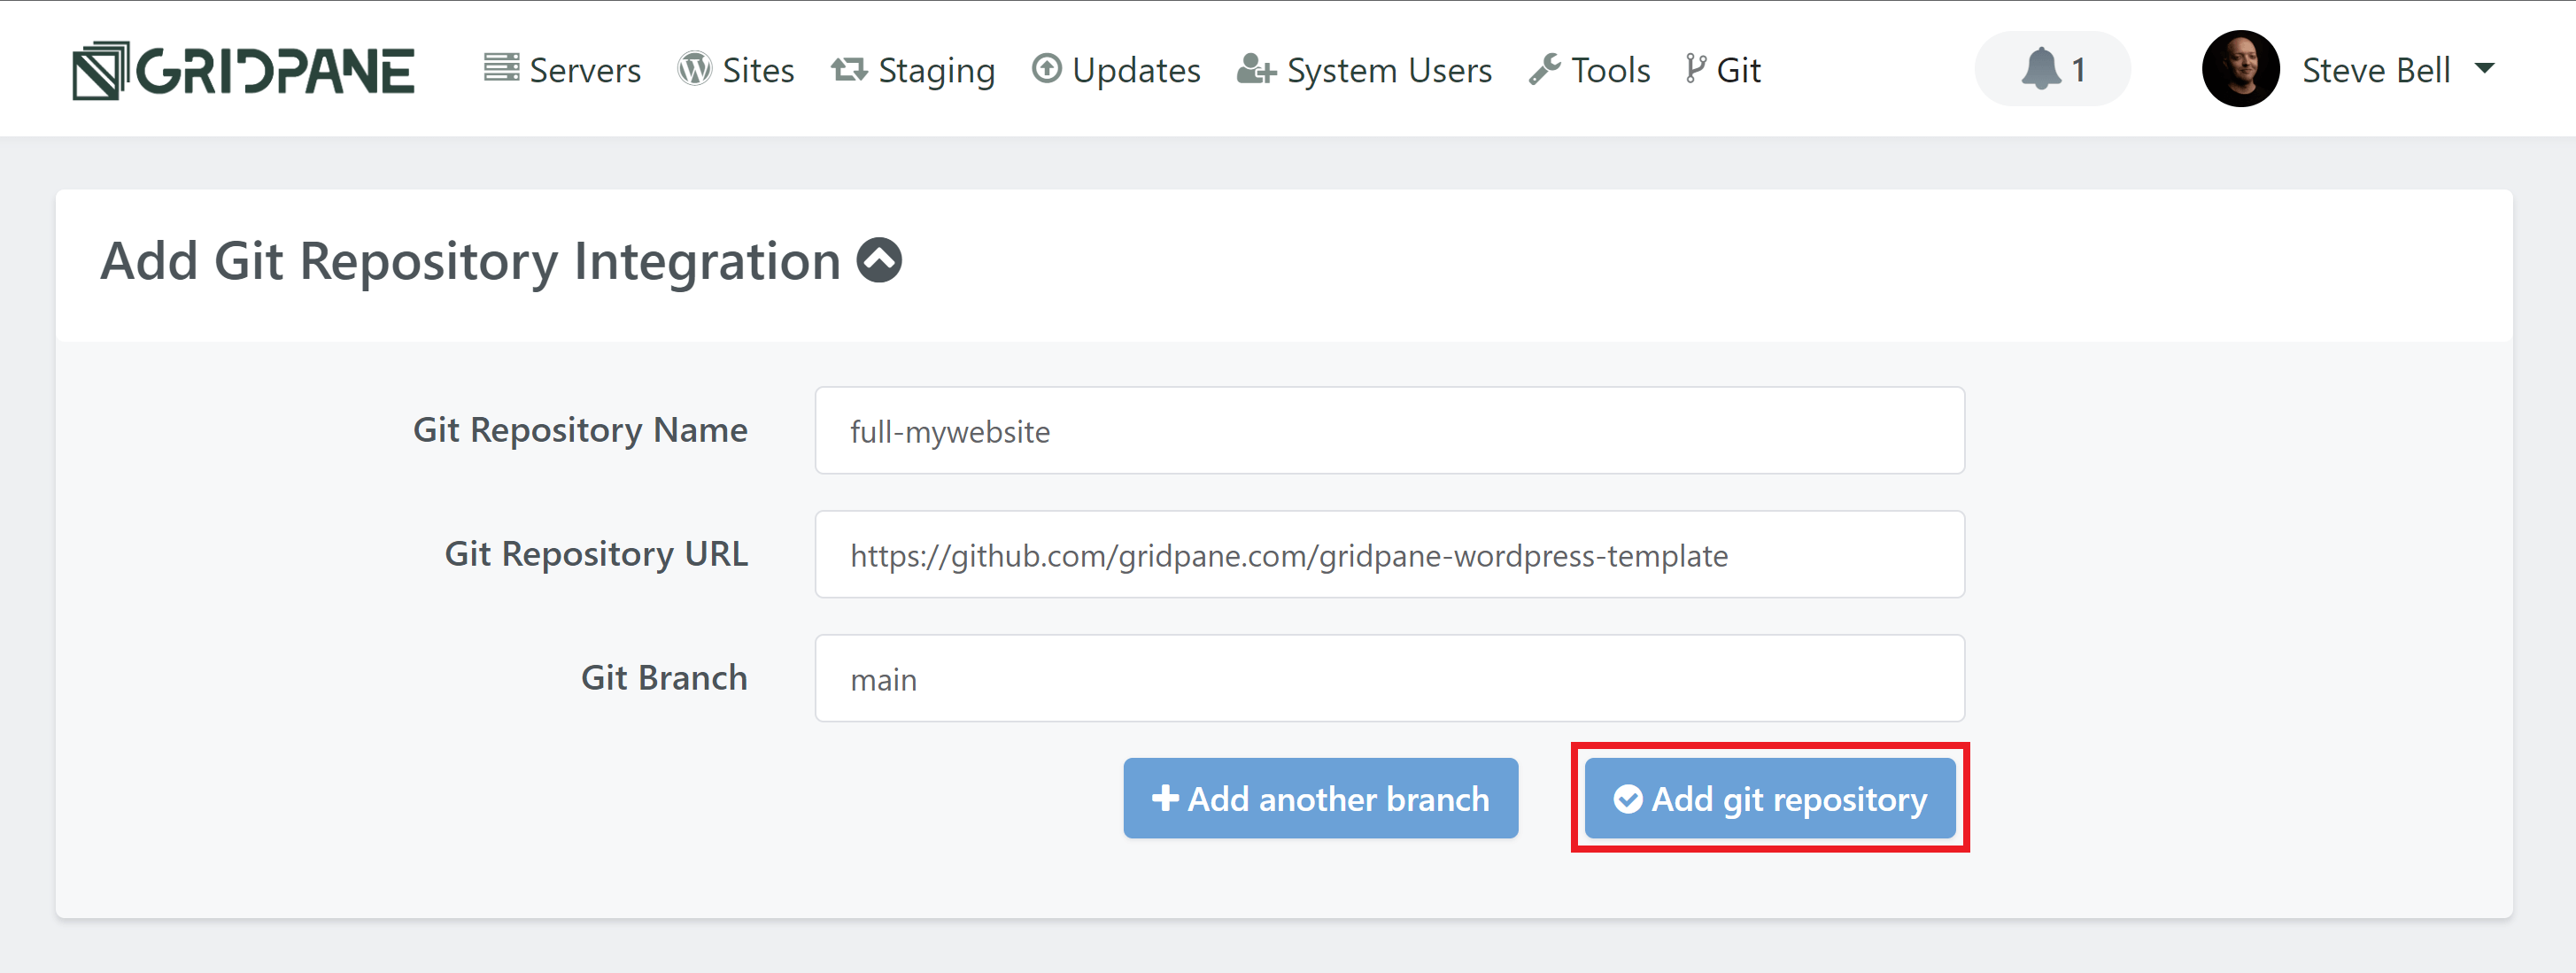
Task: Open the notifications bell
Action: (x=2052, y=69)
